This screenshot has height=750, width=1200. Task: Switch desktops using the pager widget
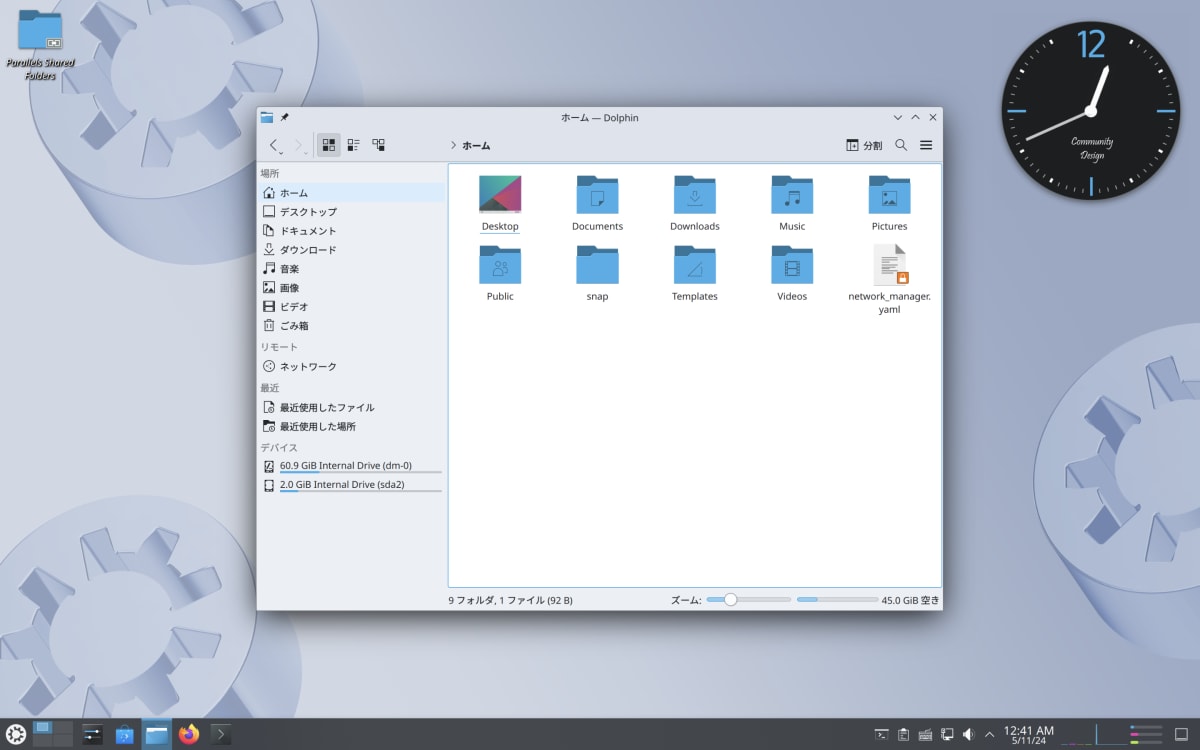53,735
